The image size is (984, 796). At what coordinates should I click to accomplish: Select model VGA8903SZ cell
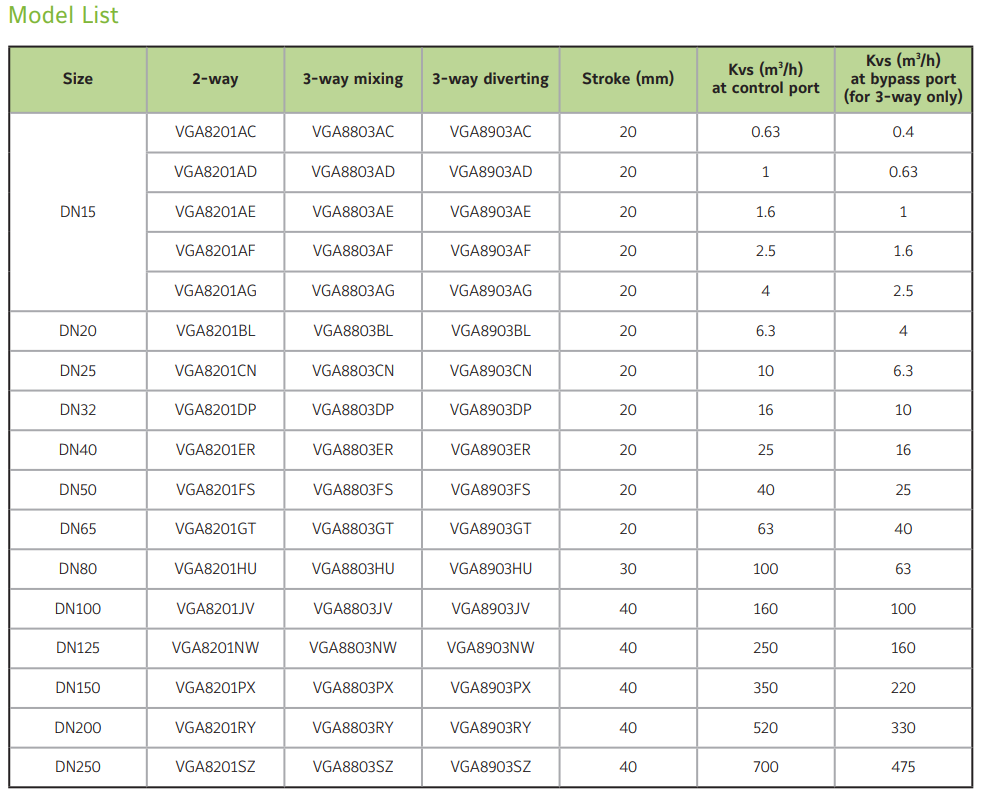[x=490, y=767]
